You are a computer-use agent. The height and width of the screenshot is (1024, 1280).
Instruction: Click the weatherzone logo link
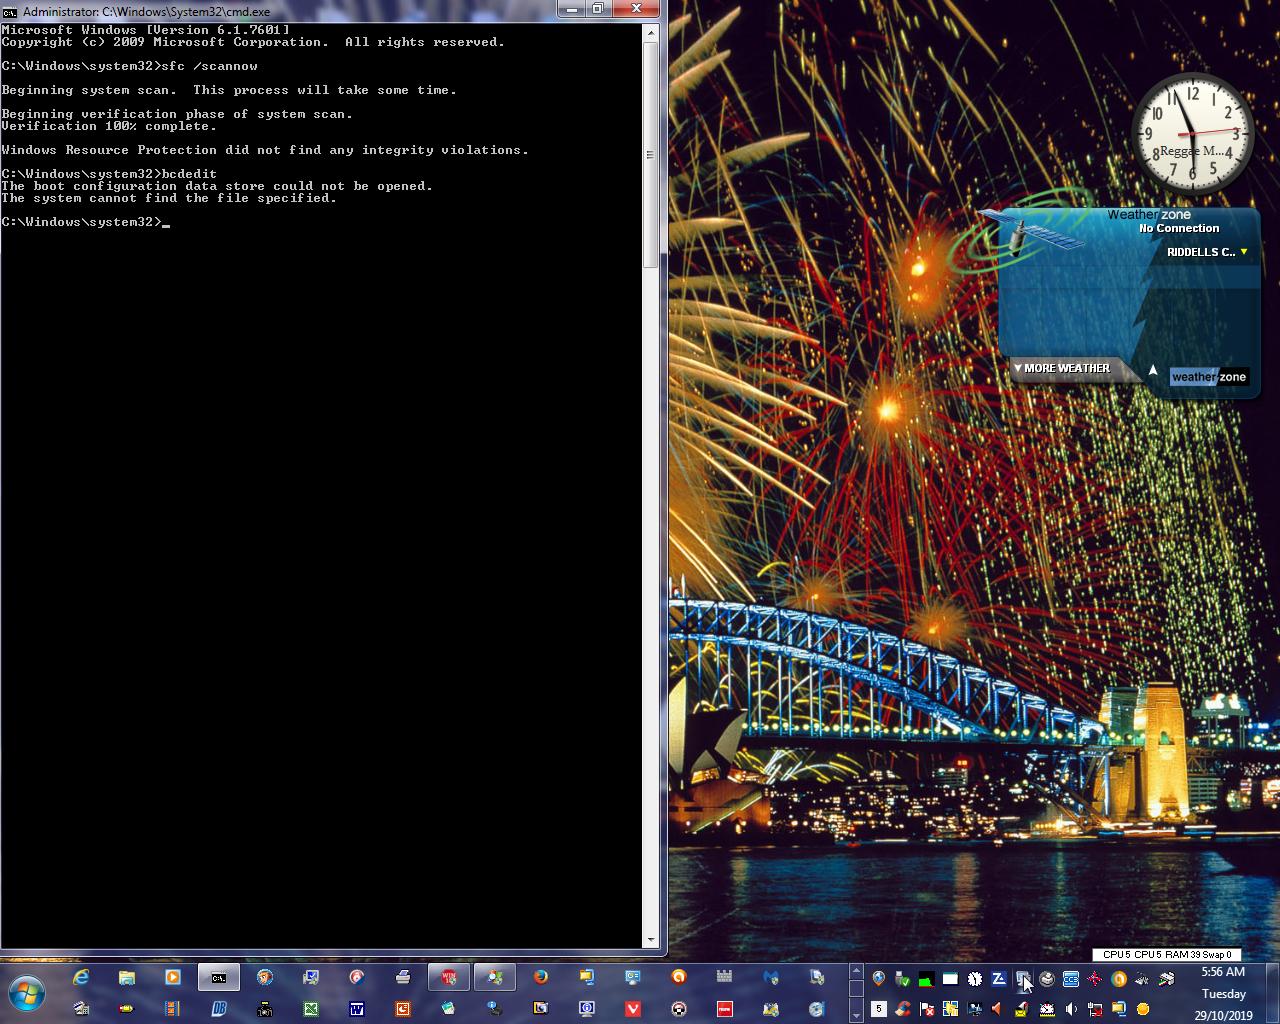click(1208, 377)
